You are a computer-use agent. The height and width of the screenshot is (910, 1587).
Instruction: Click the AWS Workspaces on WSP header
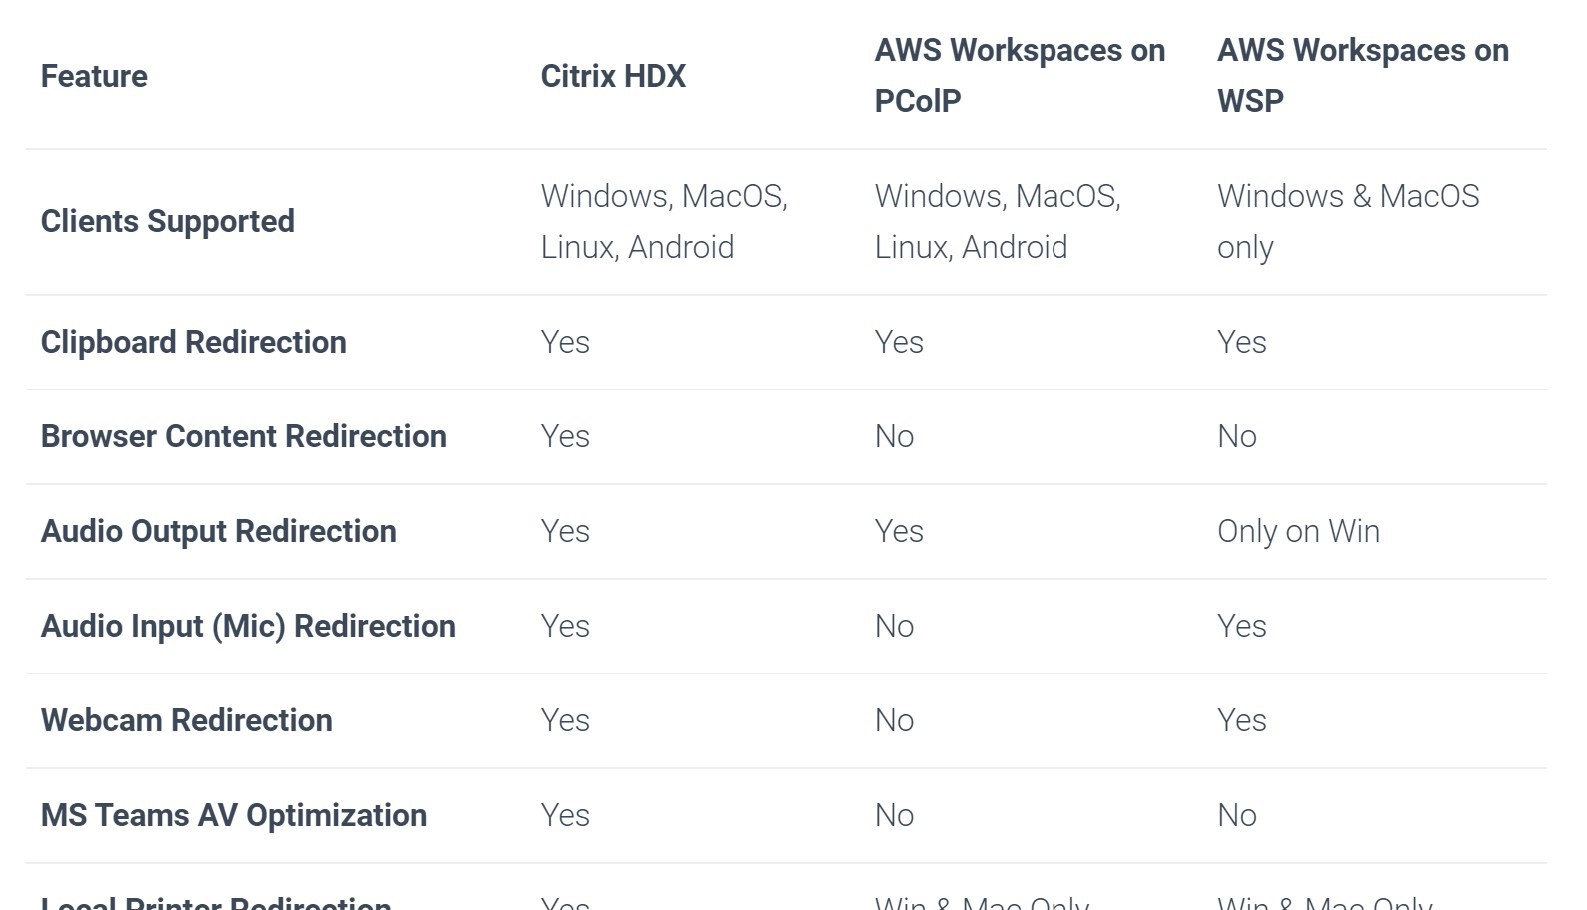coord(1361,76)
